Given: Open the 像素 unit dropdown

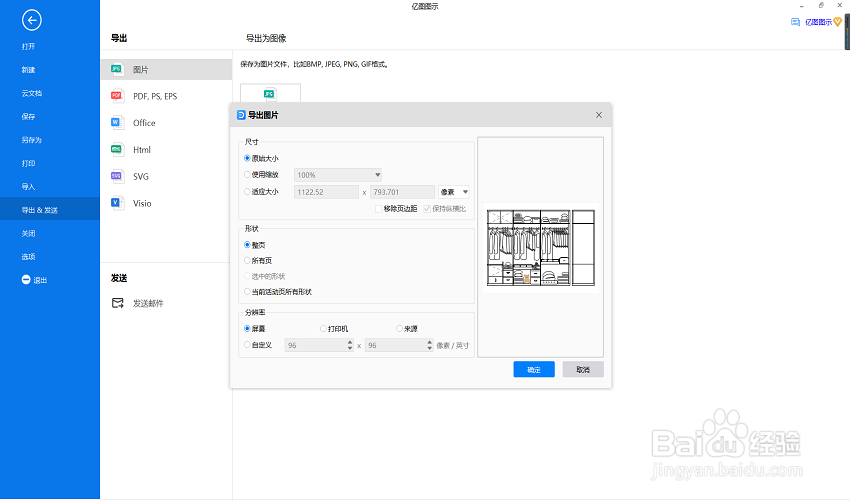Looking at the screenshot, I should coord(454,192).
